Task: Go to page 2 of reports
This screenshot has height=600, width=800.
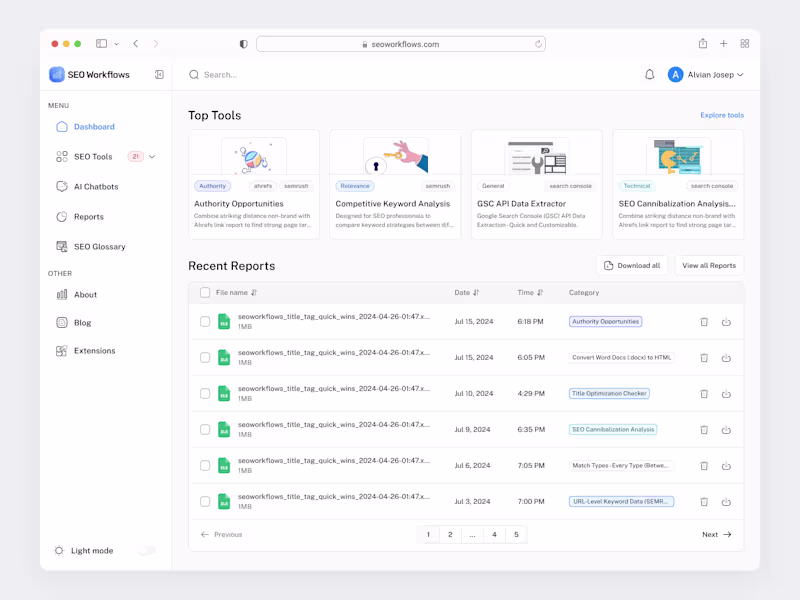Action: [450, 534]
